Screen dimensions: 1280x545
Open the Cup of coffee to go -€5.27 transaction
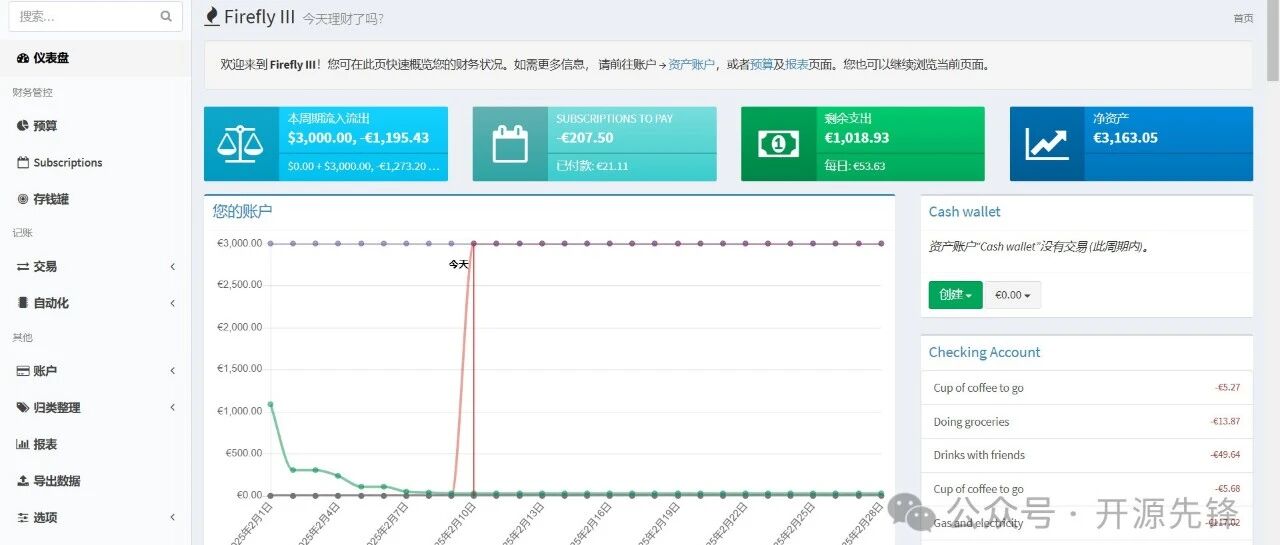tap(978, 388)
